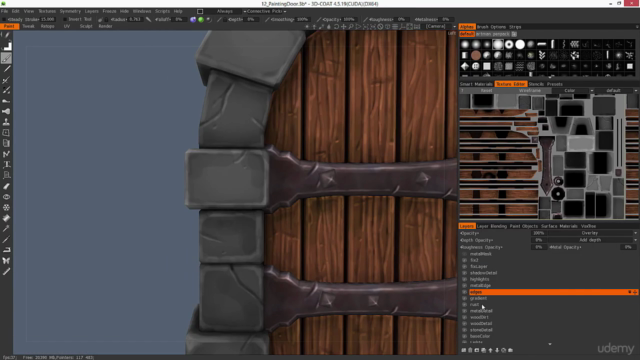This screenshot has width=640, height=360.
Task: Move layer up arrow icon
Action: pos(490,350)
